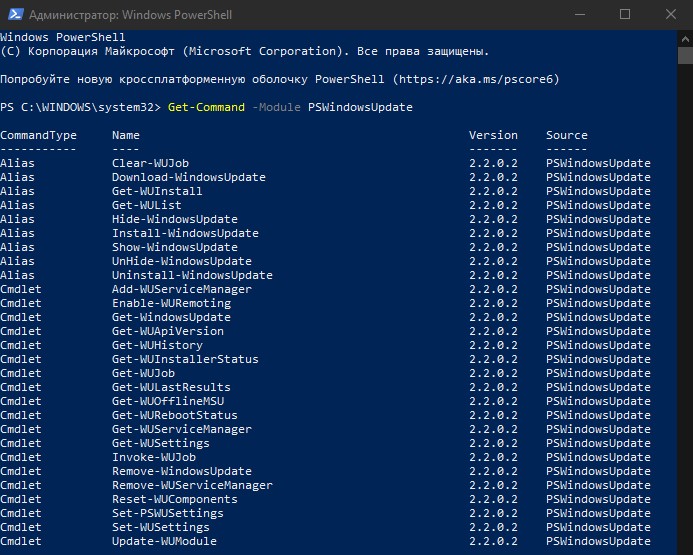Image resolution: width=693 pixels, height=555 pixels.
Task: Click the Clear-WUJob alias name
Action: [150, 163]
